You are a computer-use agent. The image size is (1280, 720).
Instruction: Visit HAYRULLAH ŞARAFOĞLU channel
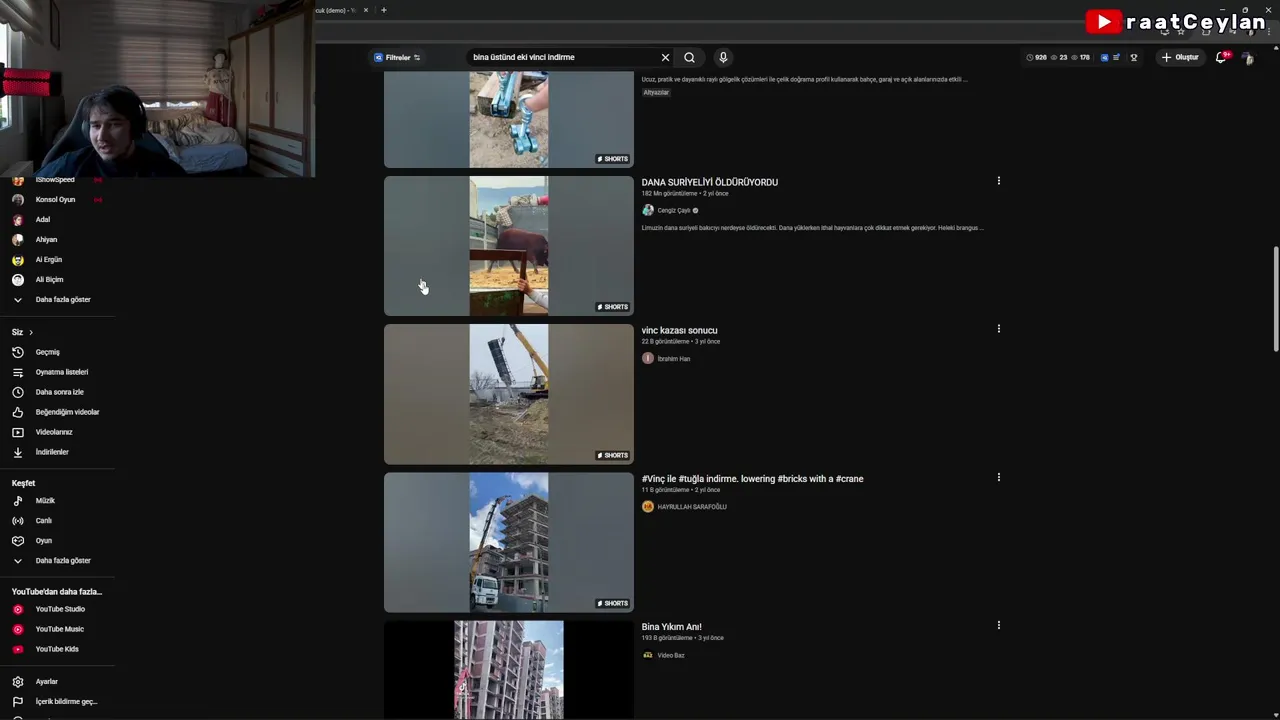point(692,507)
